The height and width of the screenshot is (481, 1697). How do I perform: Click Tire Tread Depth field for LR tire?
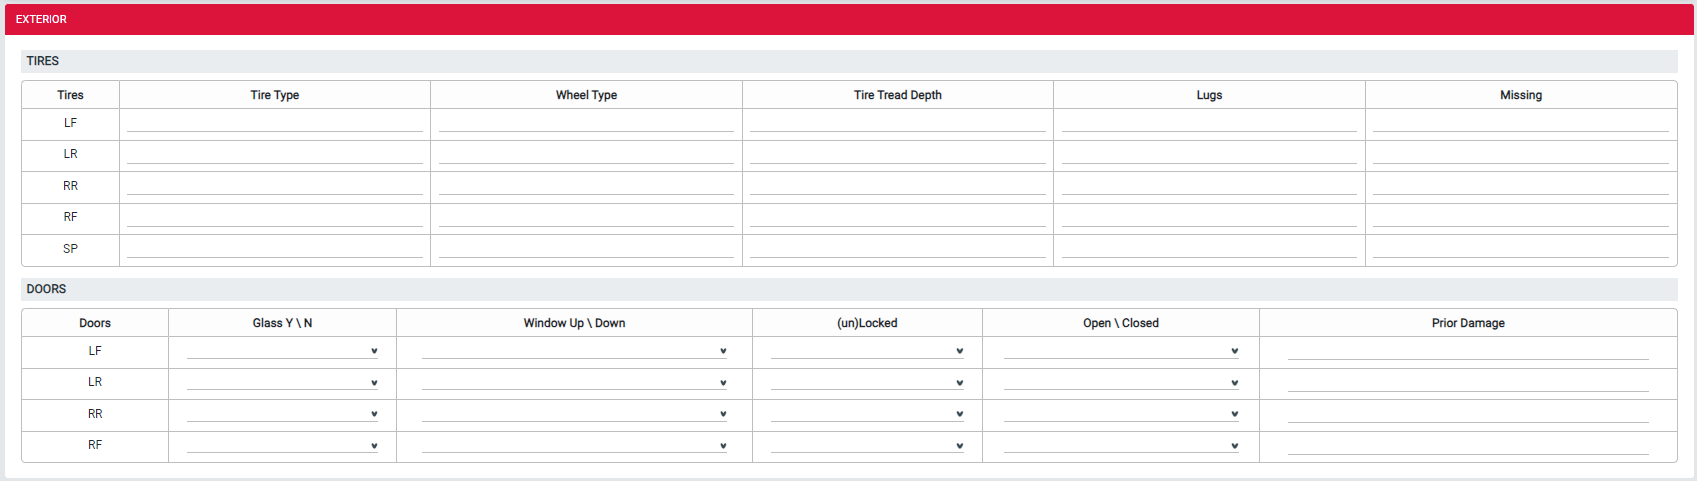coord(898,155)
